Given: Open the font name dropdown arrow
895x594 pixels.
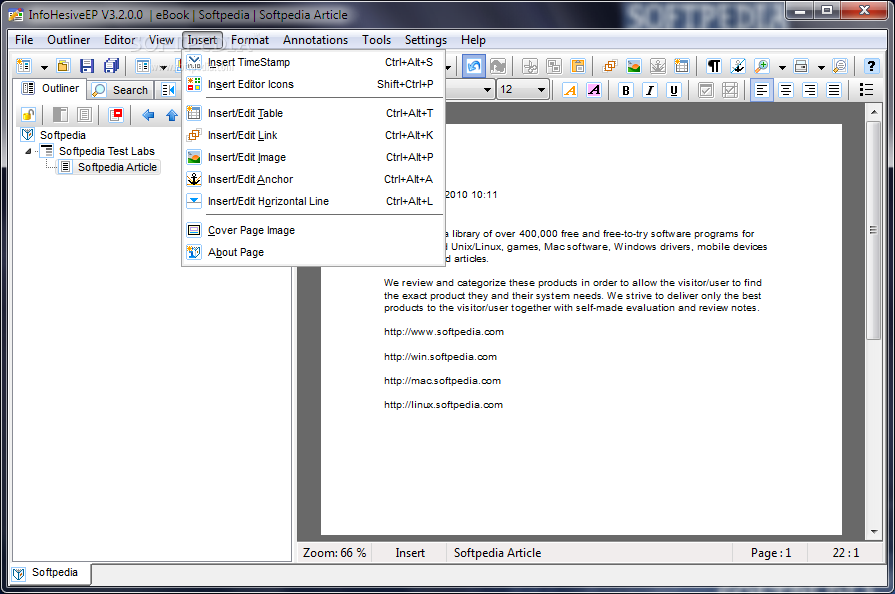Looking at the screenshot, I should point(487,90).
